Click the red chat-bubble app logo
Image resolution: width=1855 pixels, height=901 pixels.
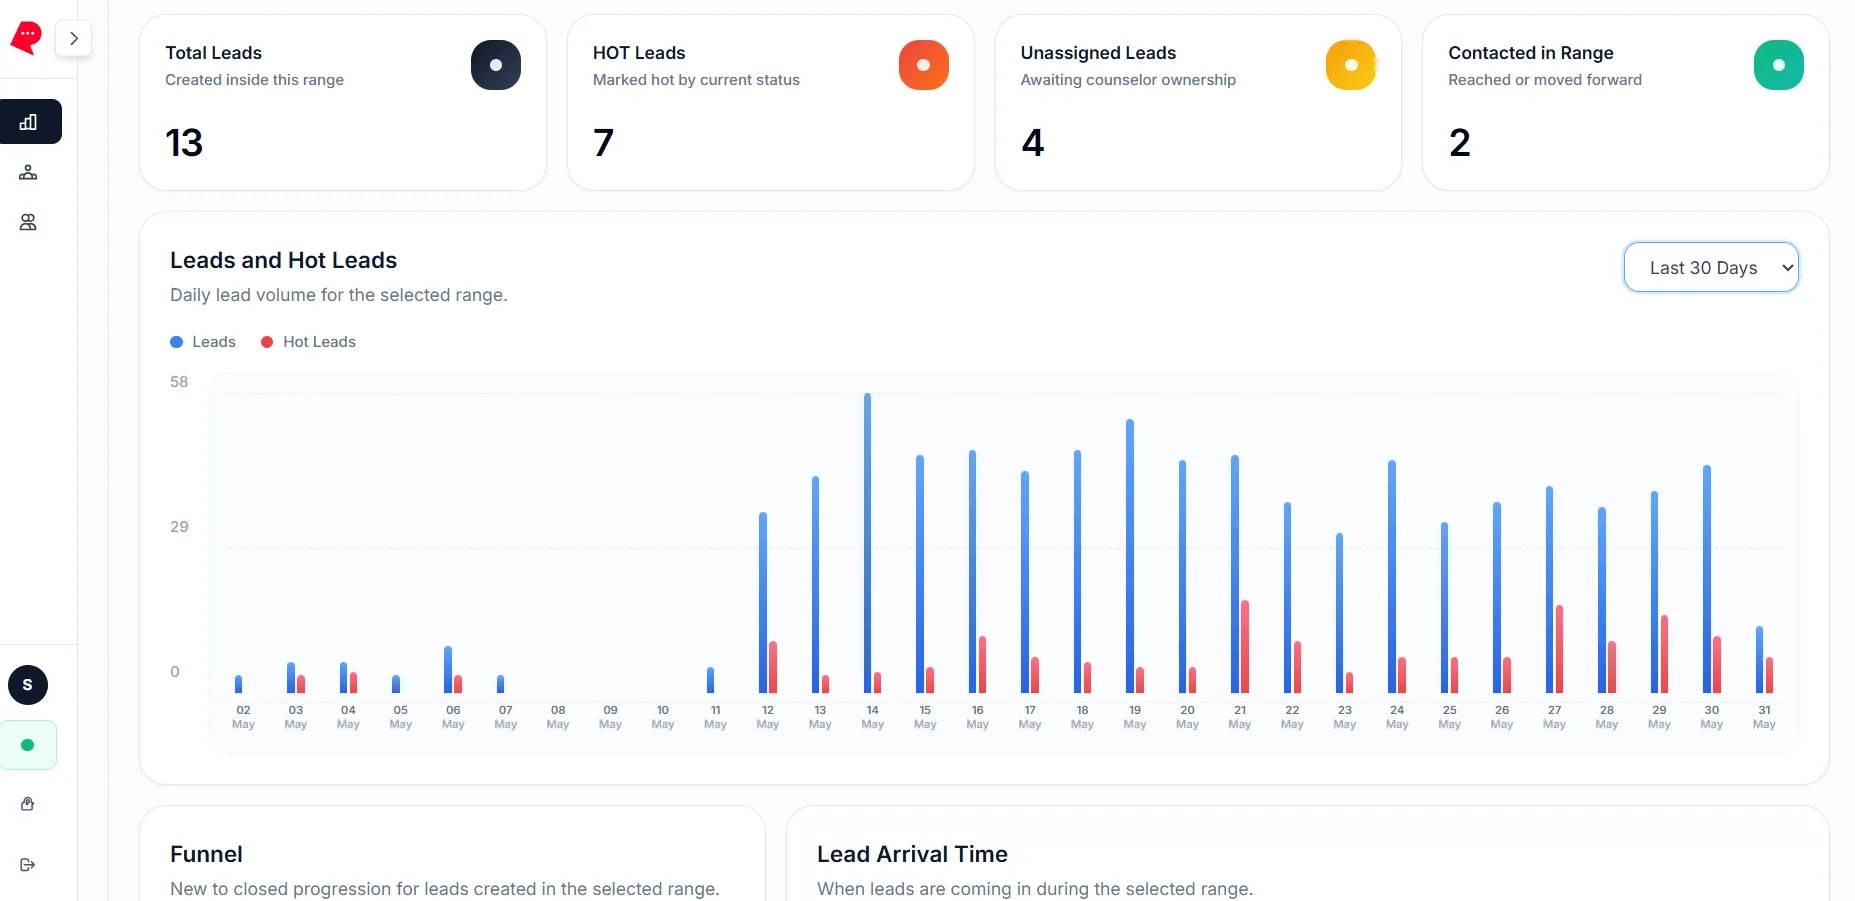pos(26,38)
